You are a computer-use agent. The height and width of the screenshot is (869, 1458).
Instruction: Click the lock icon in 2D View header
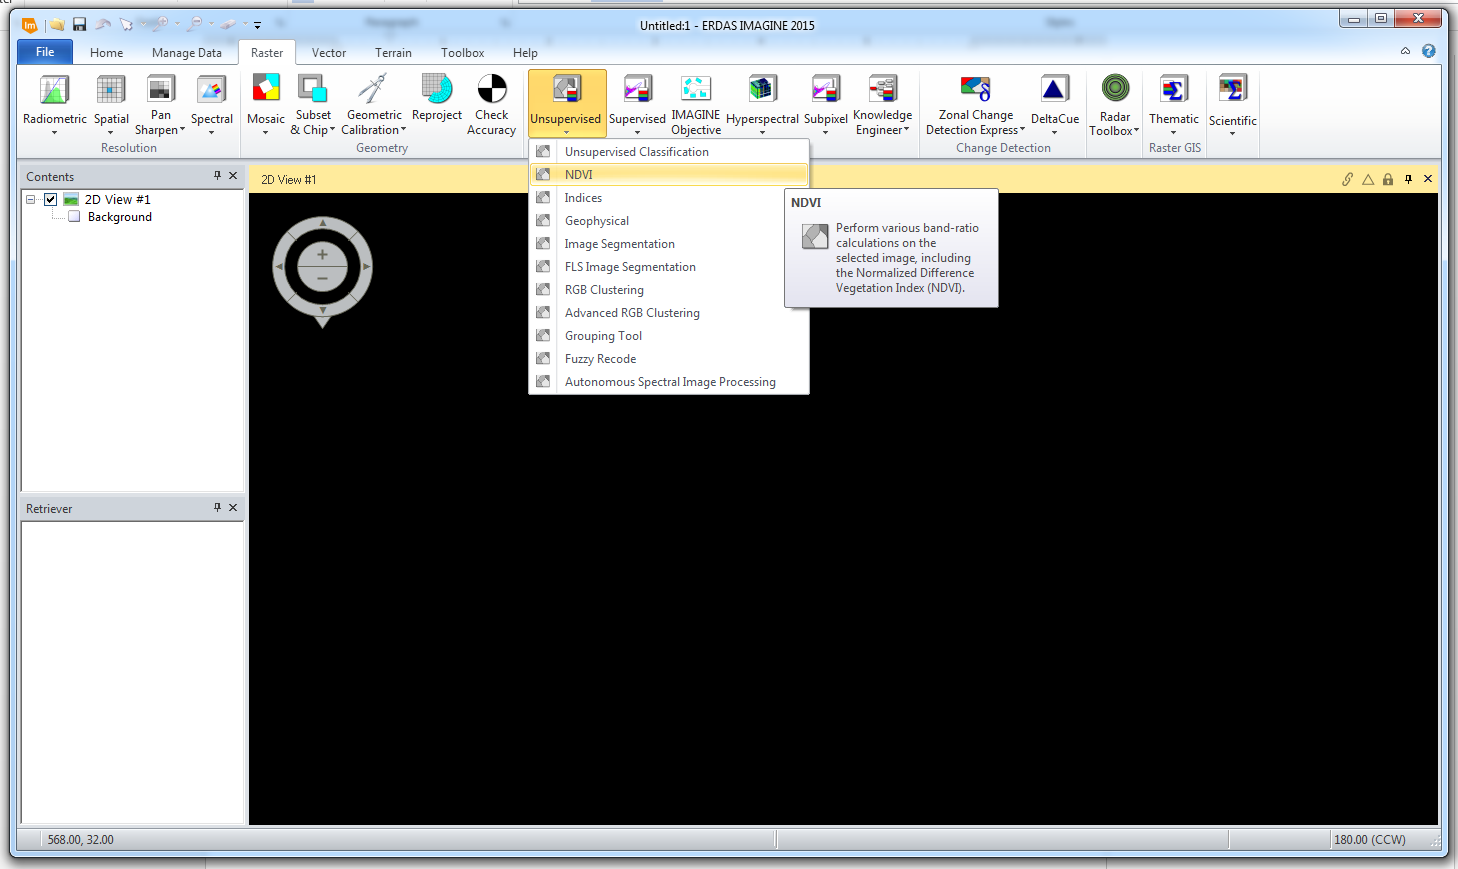coord(1388,179)
